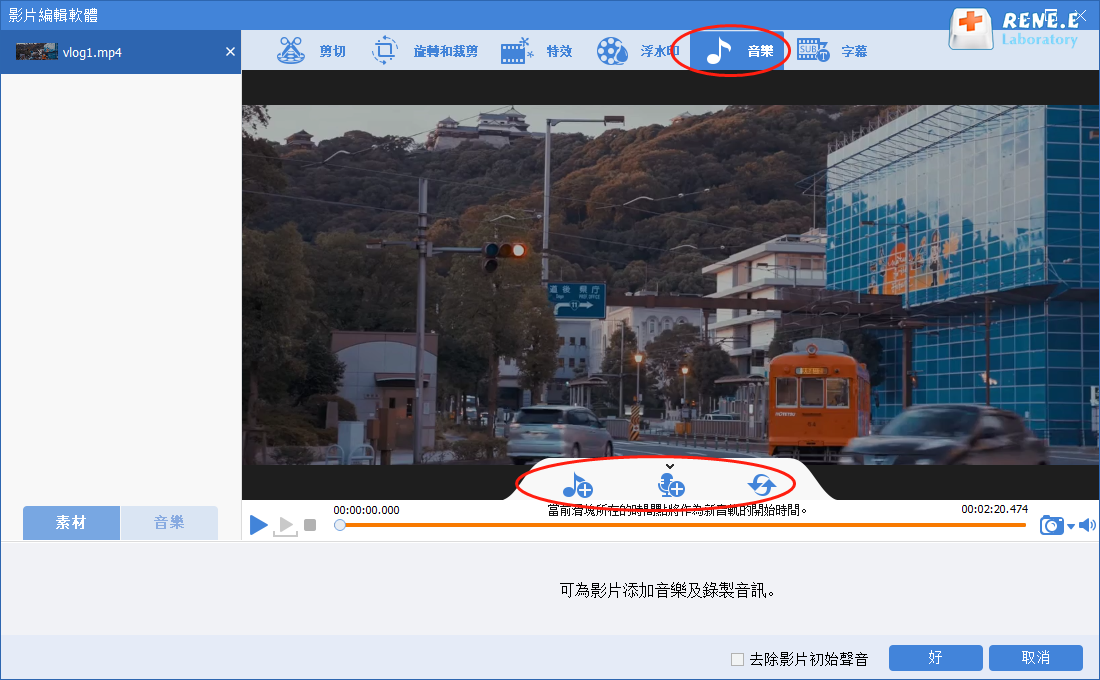
Task: Click the current time 00:00:00.000
Action: (366, 510)
